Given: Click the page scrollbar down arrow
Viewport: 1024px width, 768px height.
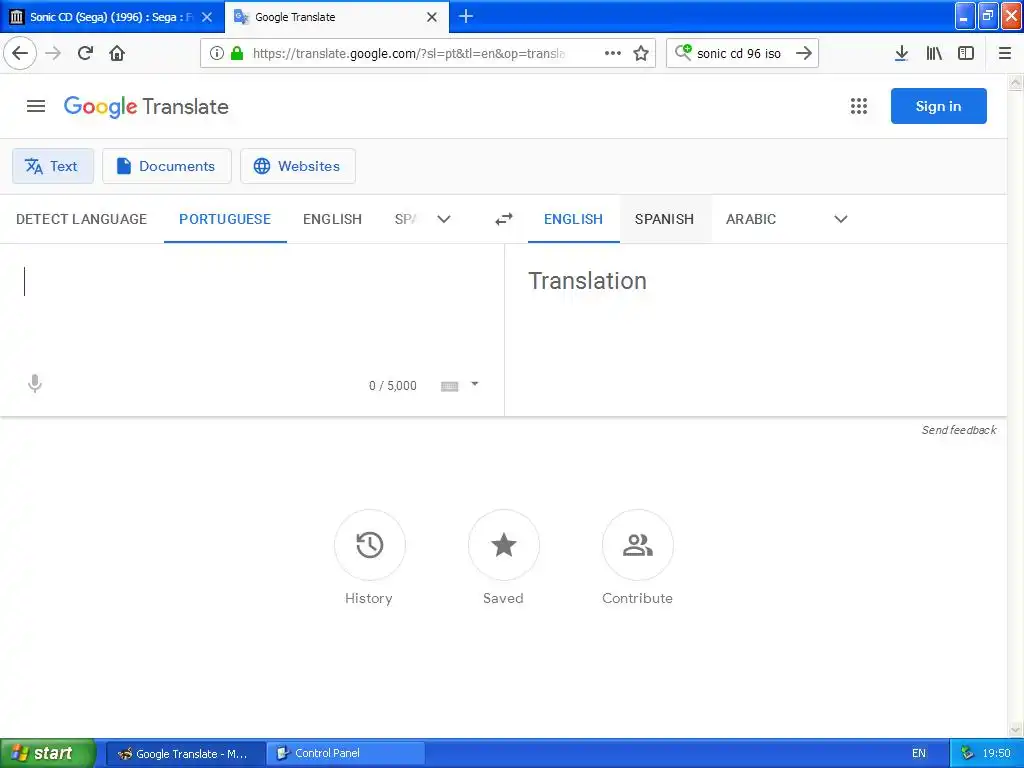Looking at the screenshot, I should (1016, 729).
